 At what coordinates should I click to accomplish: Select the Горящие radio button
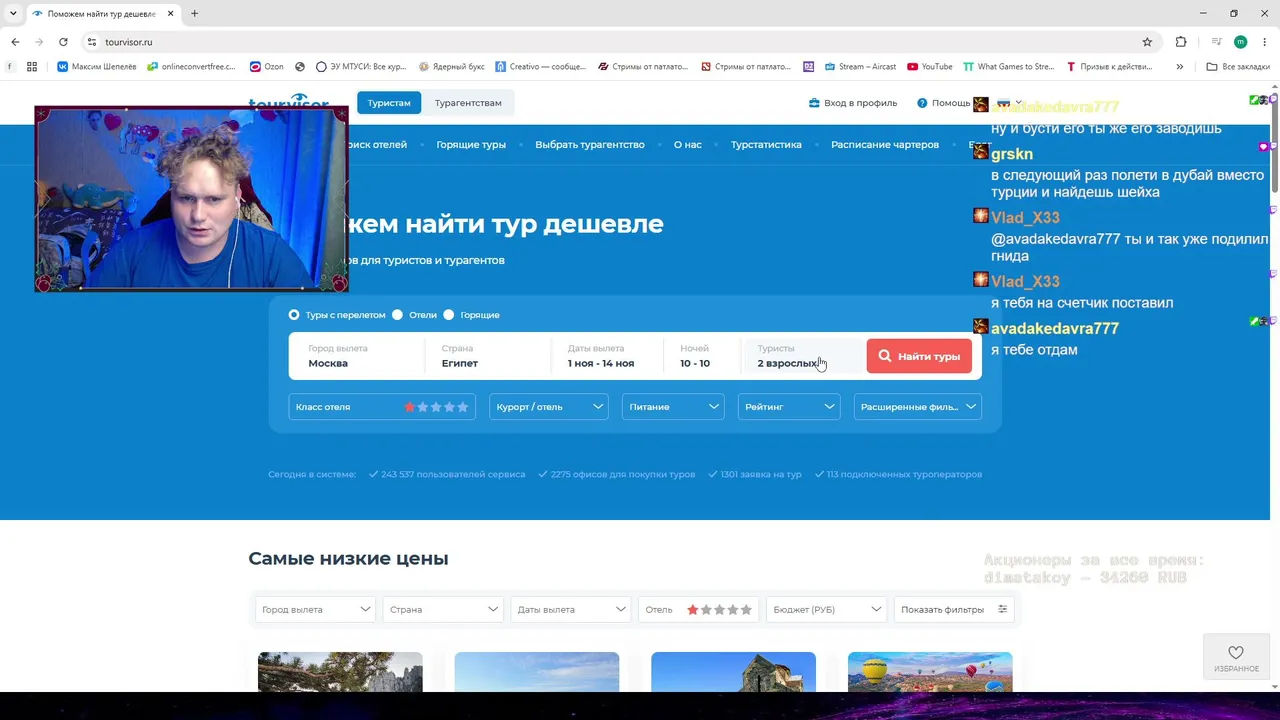click(448, 315)
